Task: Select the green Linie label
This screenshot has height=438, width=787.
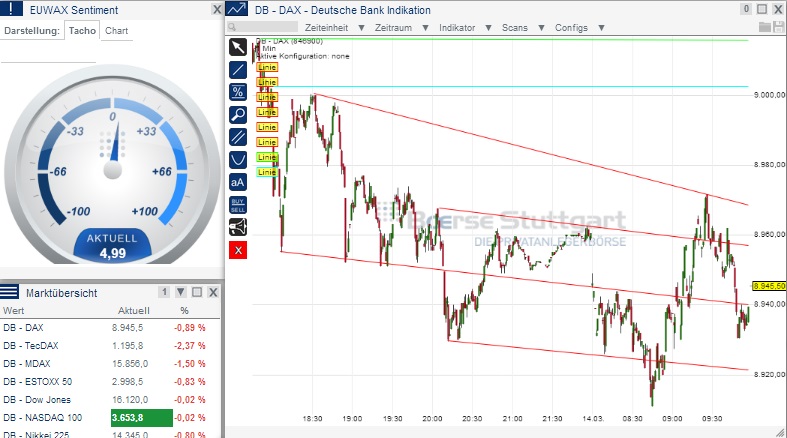Action: [267, 157]
